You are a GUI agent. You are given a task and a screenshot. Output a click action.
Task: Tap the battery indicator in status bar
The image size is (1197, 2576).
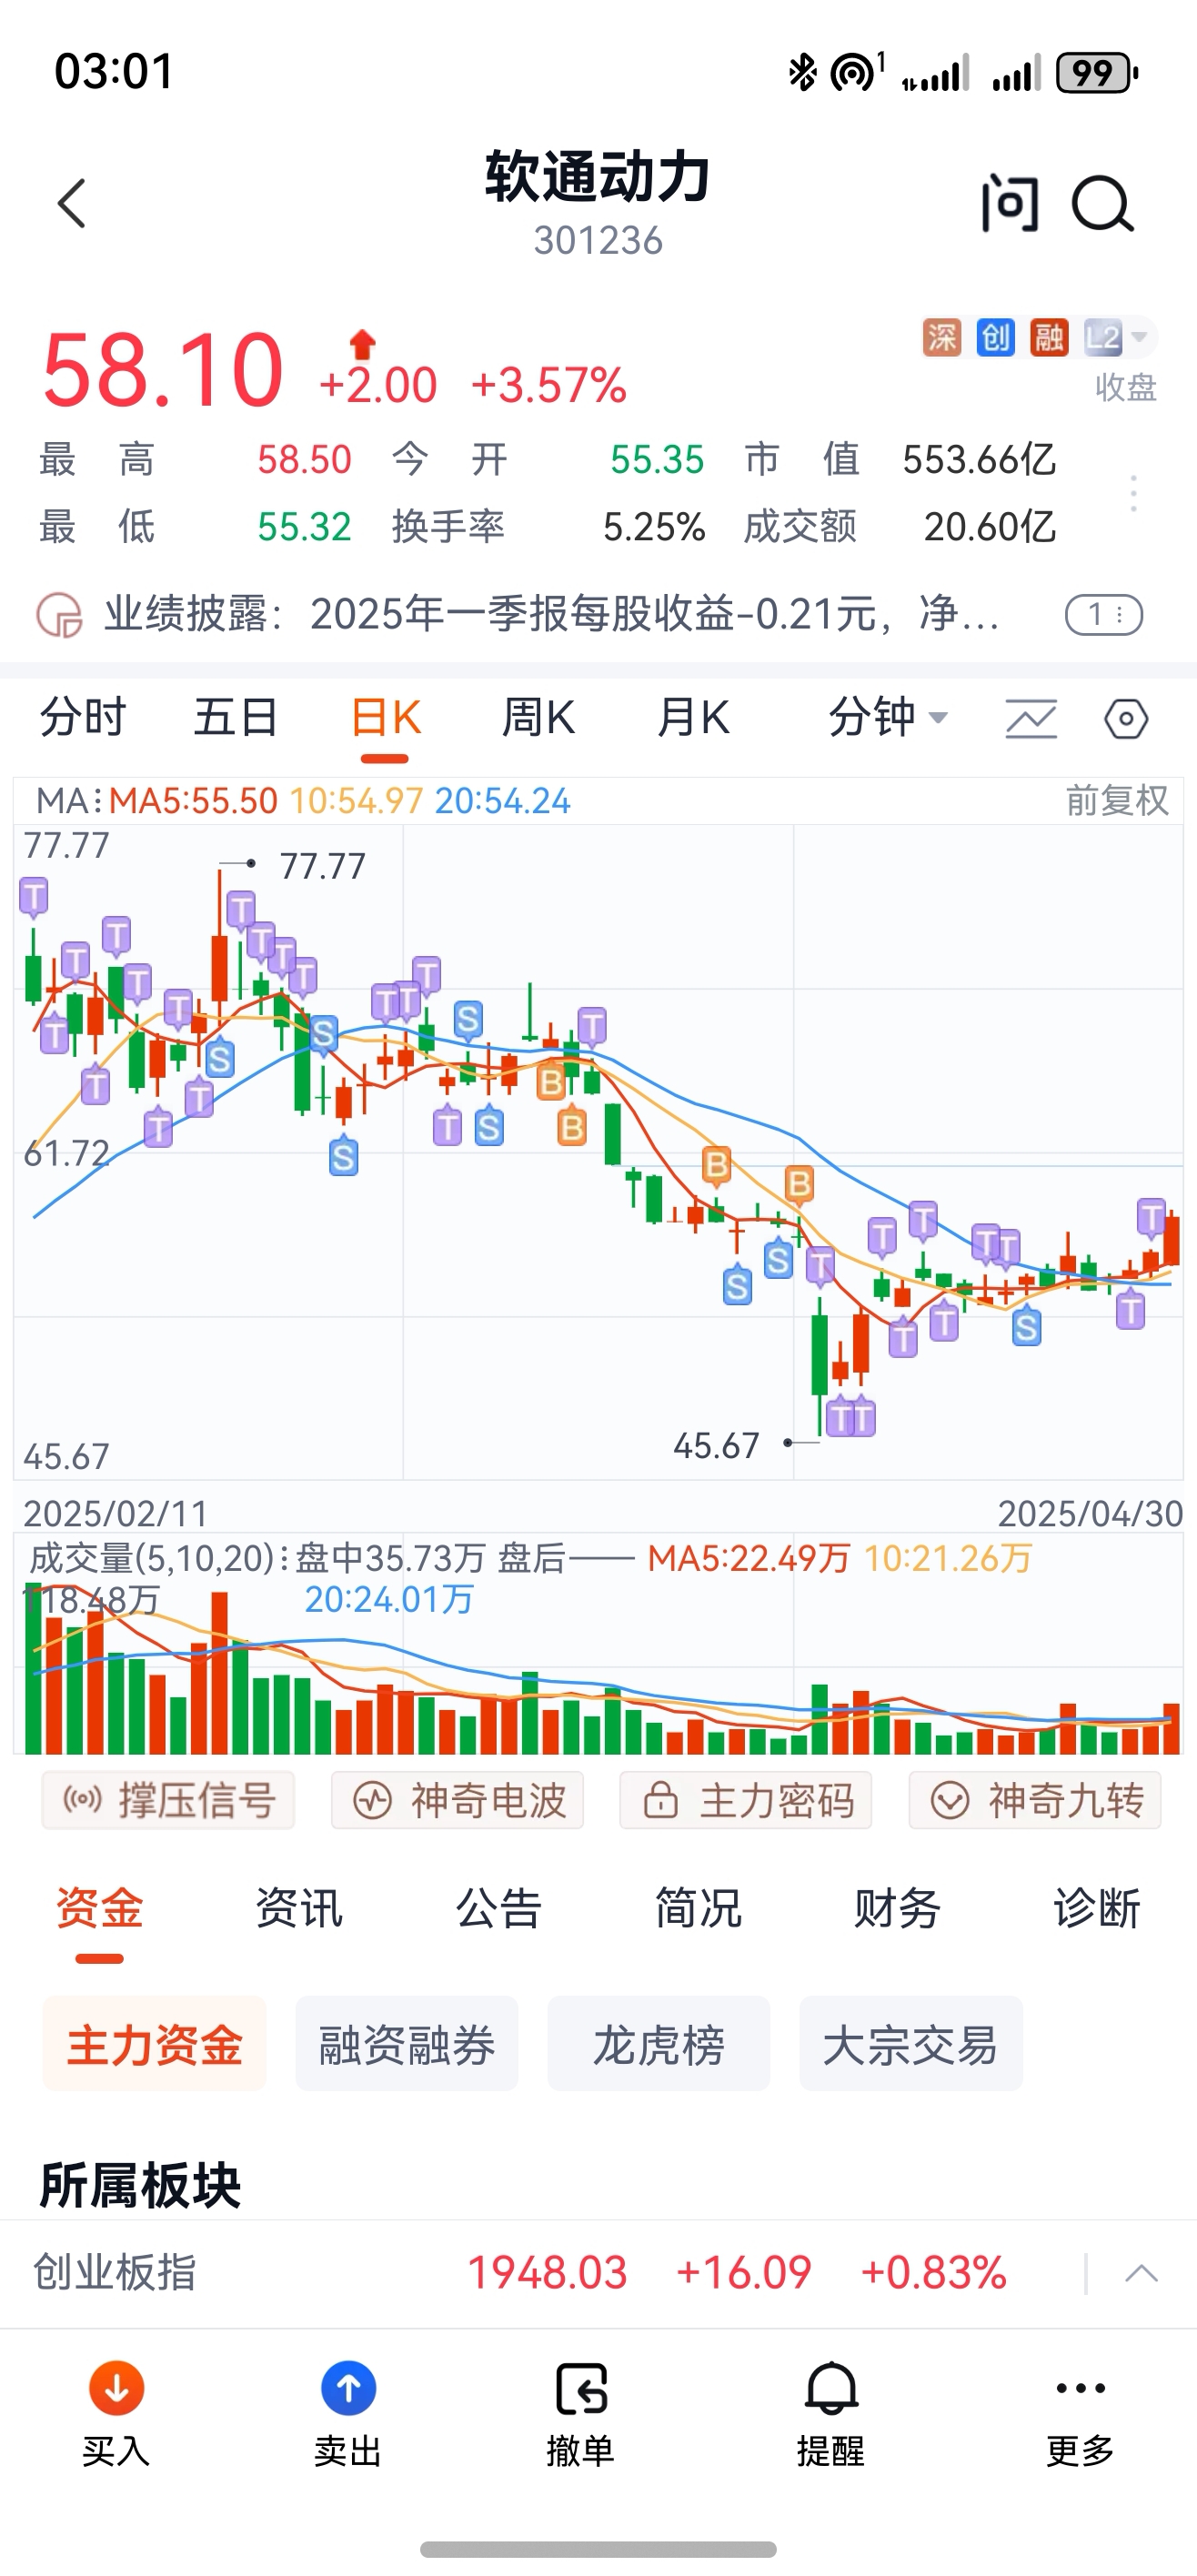[1097, 73]
